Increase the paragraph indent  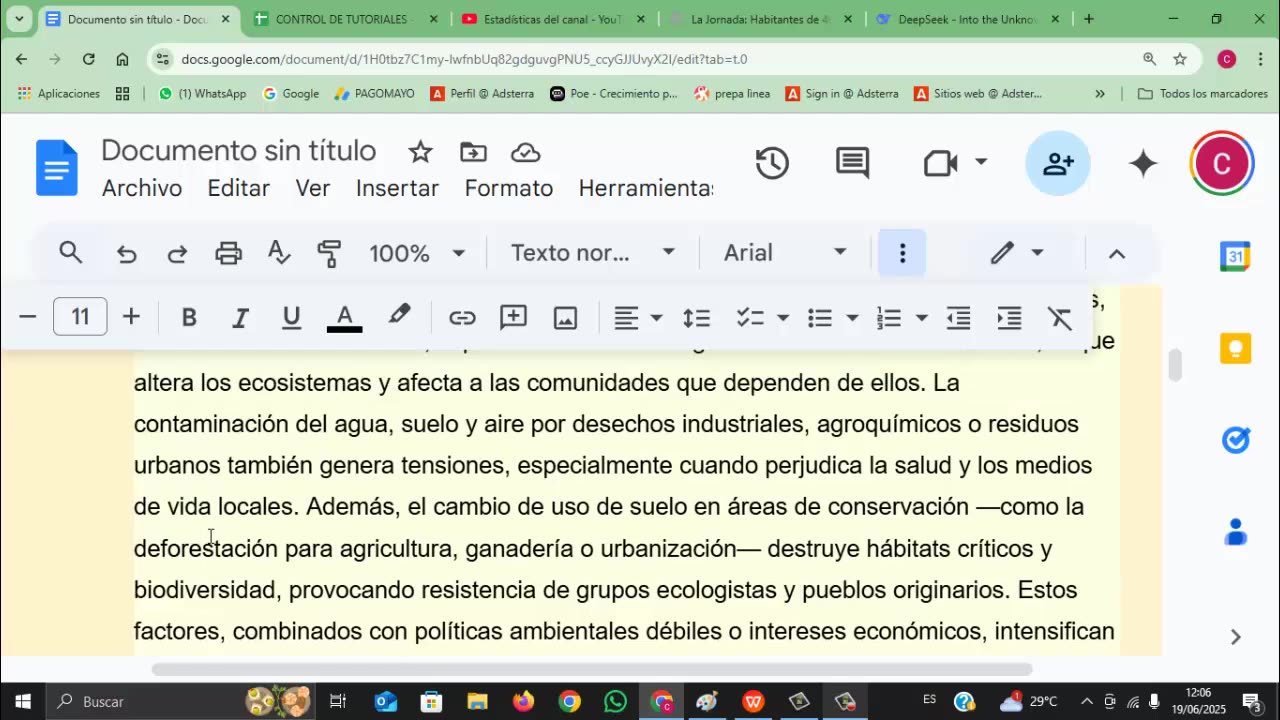(1009, 318)
